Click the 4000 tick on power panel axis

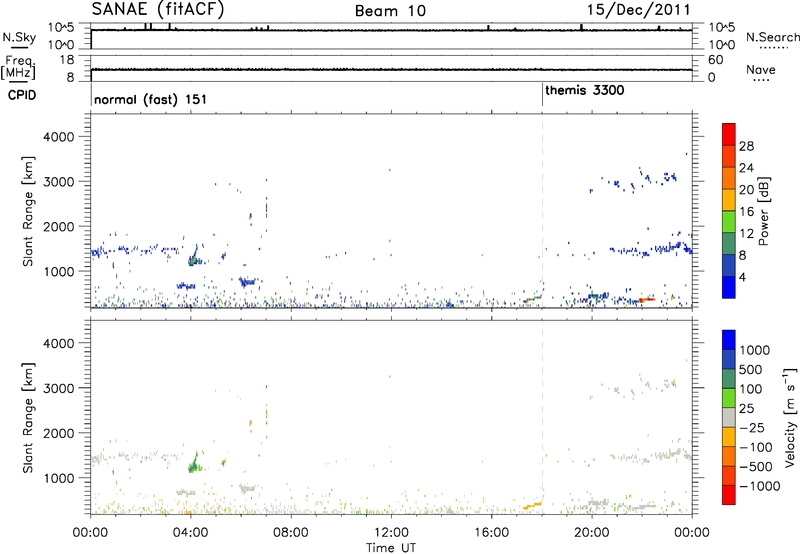(x=58, y=137)
